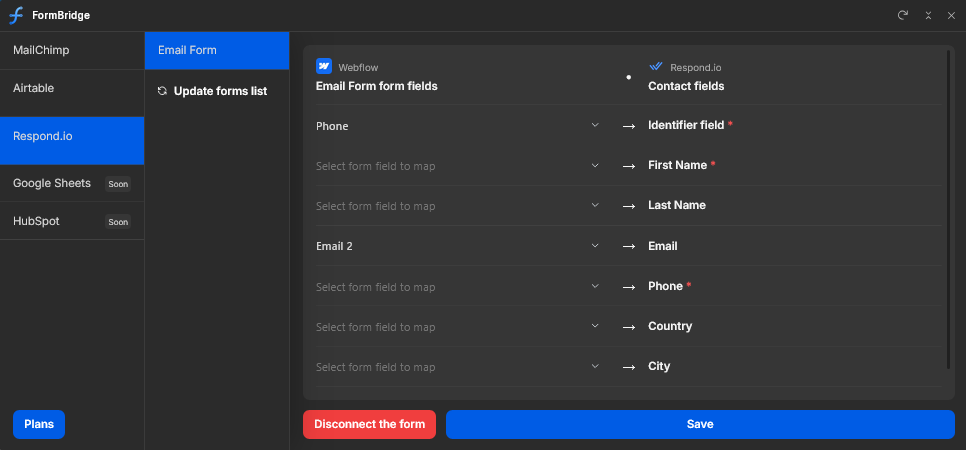
Task: Click the 'Country' label
Action: (670, 326)
